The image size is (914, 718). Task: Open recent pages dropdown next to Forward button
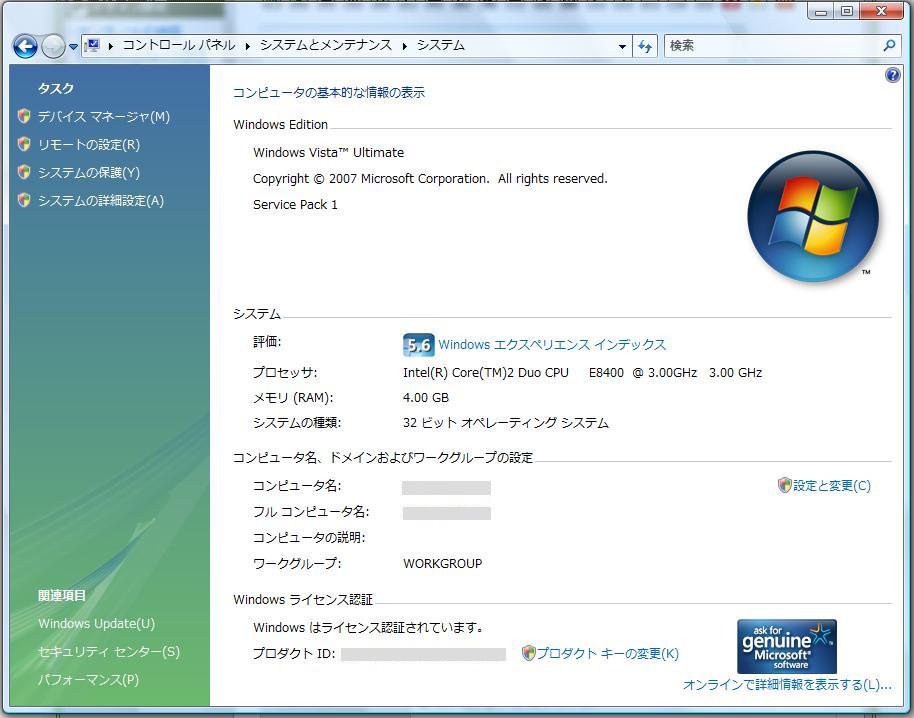tap(73, 47)
